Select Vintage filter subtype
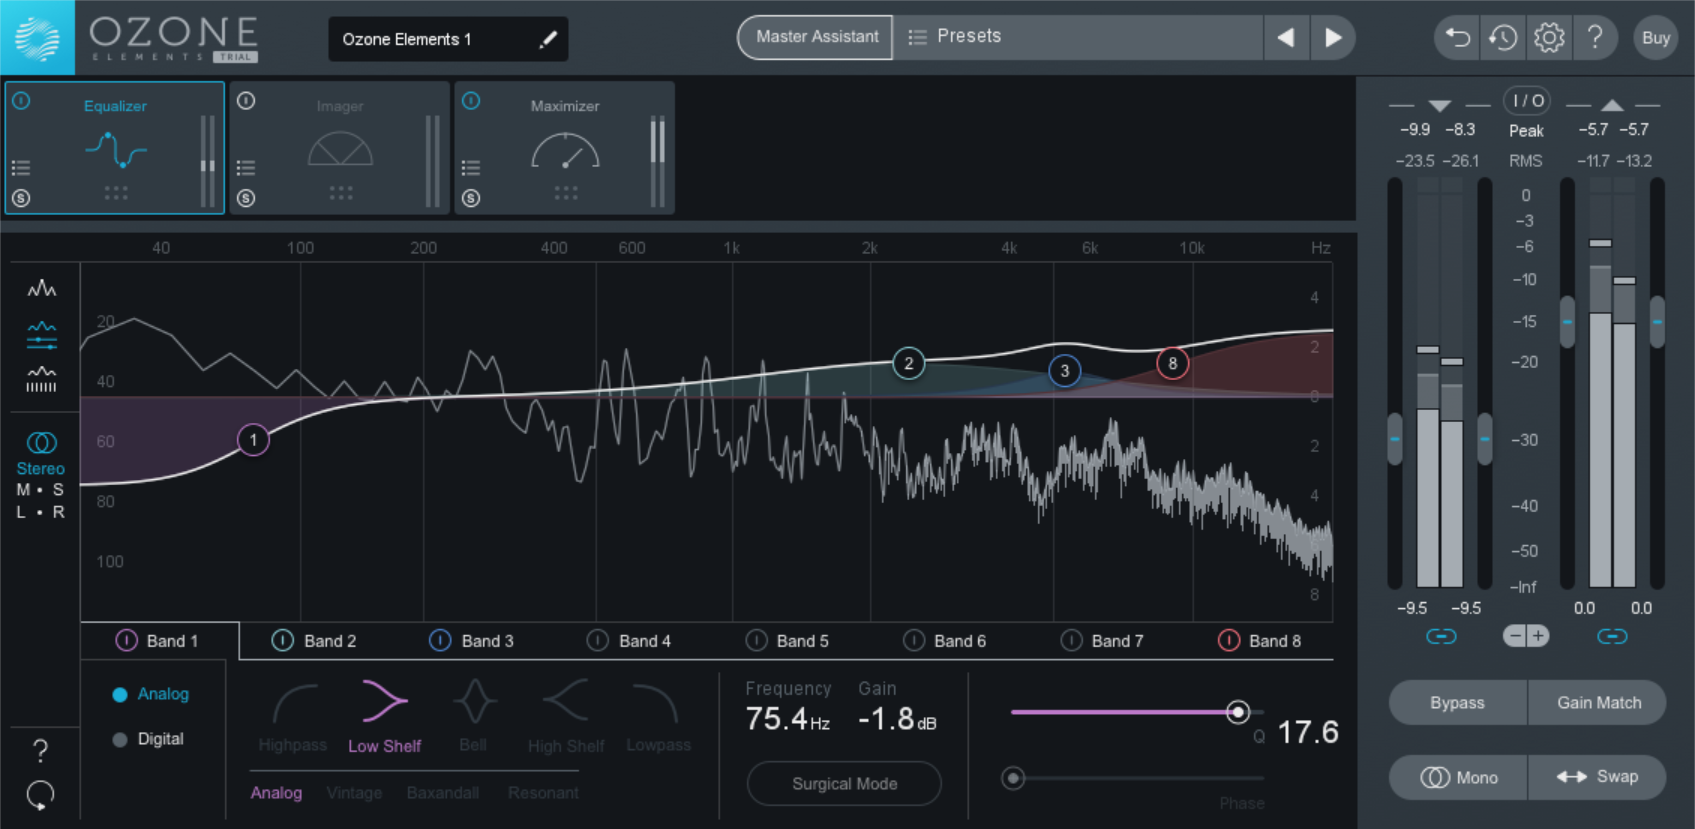Screen dimensions: 1695x829 pos(354,793)
